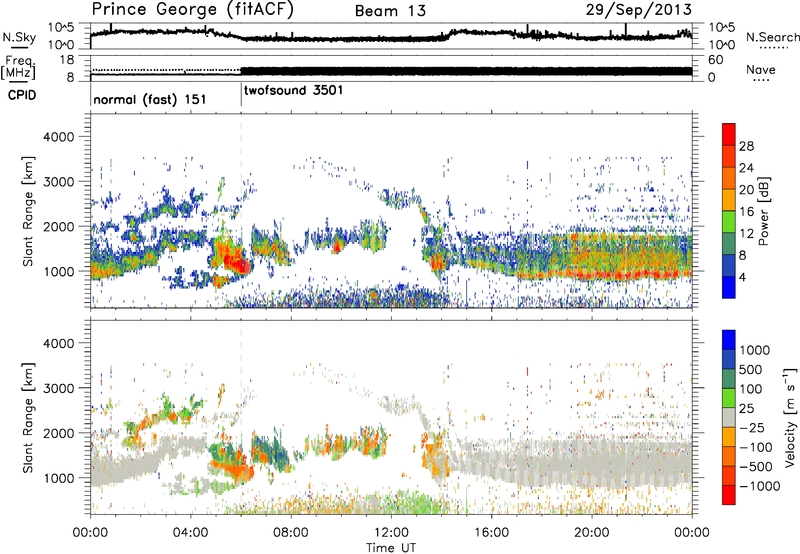The width and height of the screenshot is (800, 554).
Task: Click the -1000 tick label on Velocity colorbar
Action: pos(759,486)
